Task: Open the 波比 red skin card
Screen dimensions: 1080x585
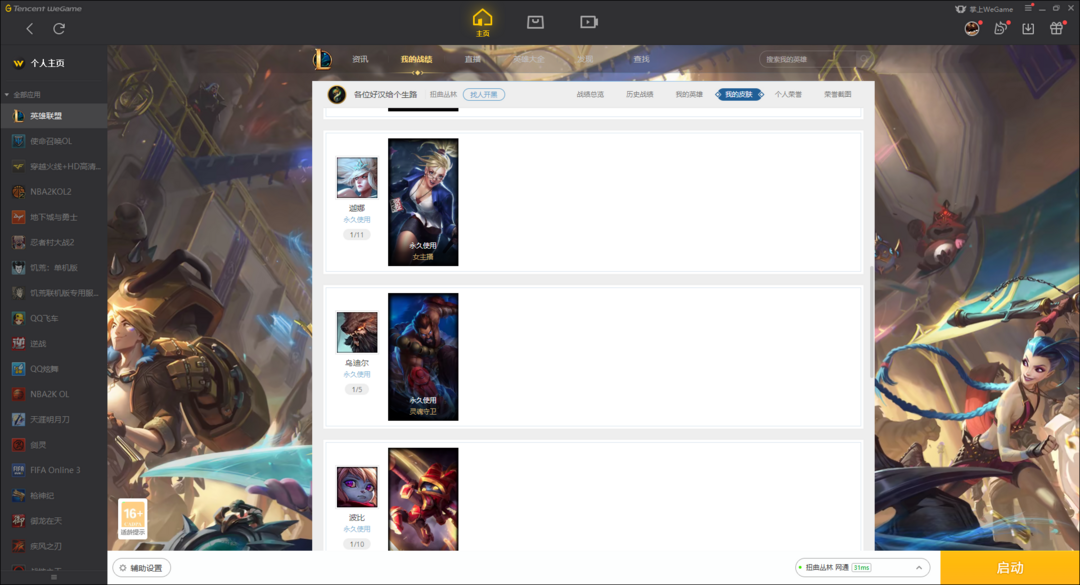Action: point(423,499)
